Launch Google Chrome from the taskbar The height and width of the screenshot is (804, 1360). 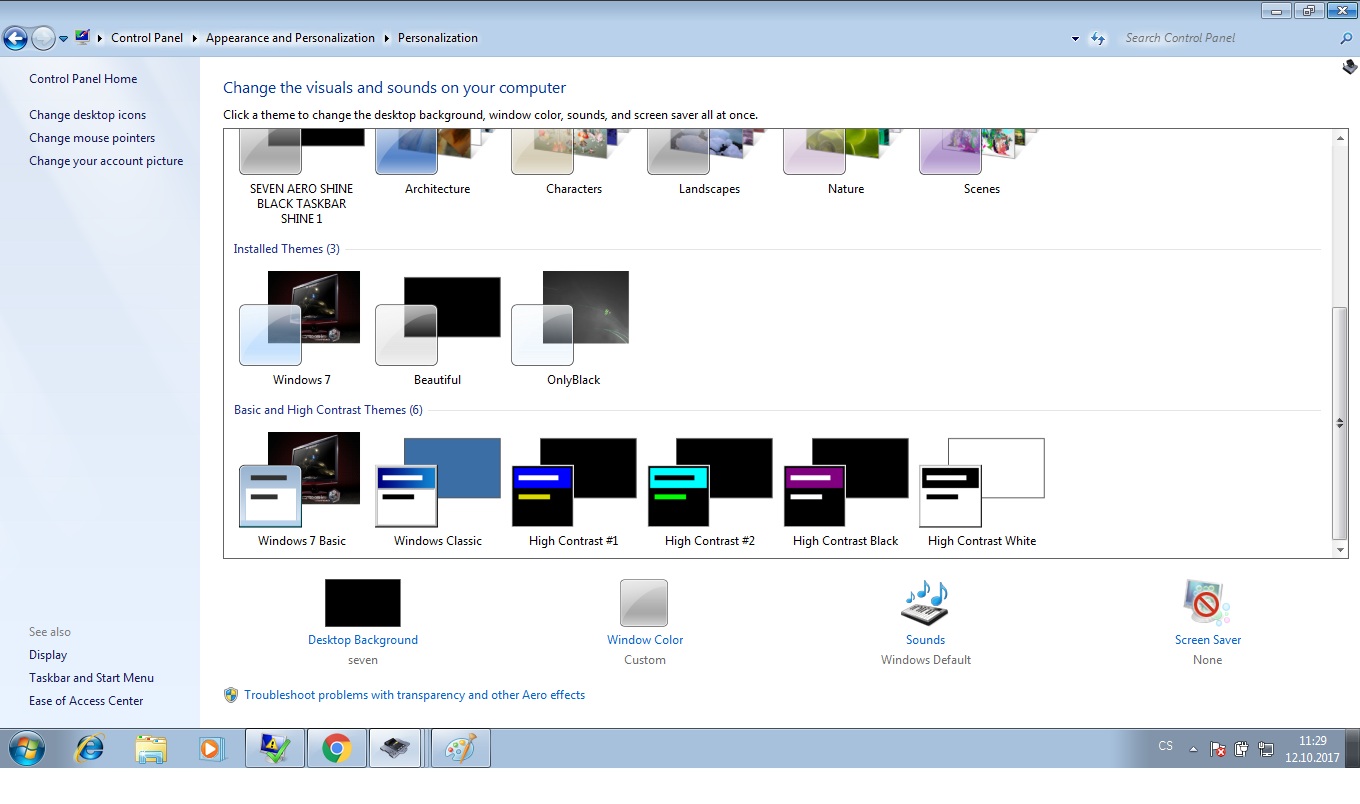click(x=336, y=748)
